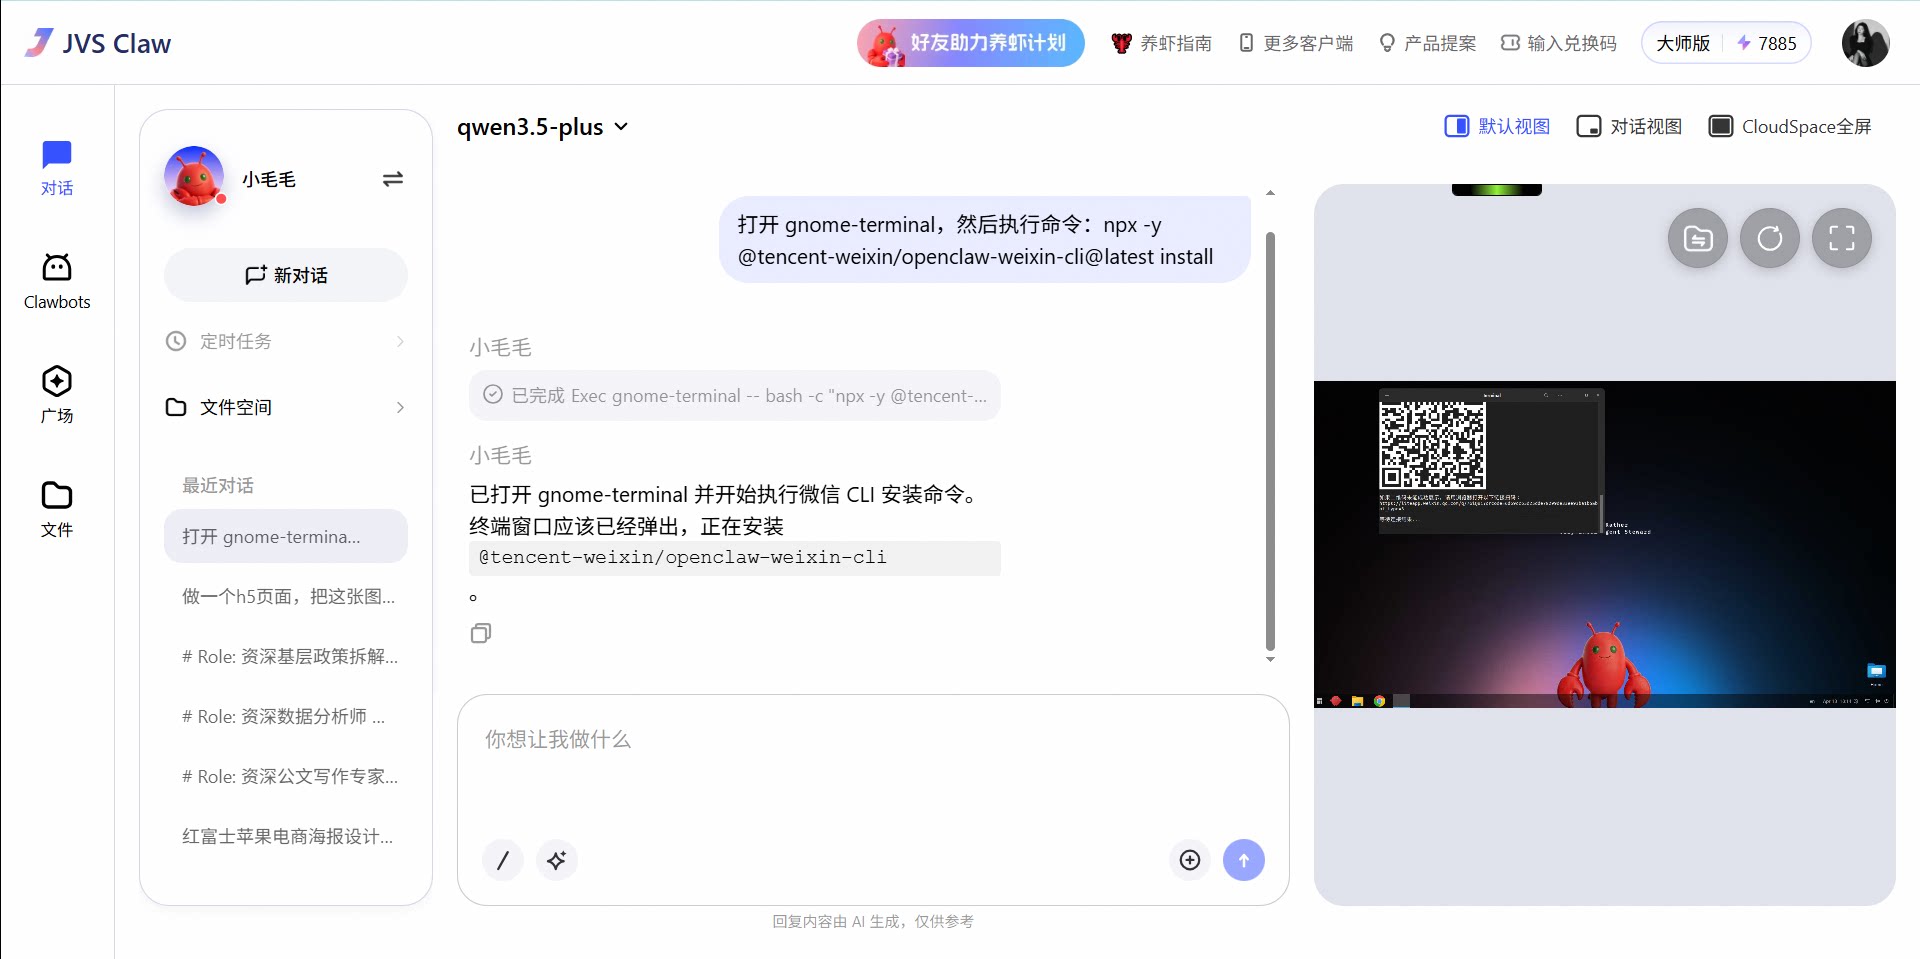Open the 养虾指南 guide menu item

(1162, 43)
